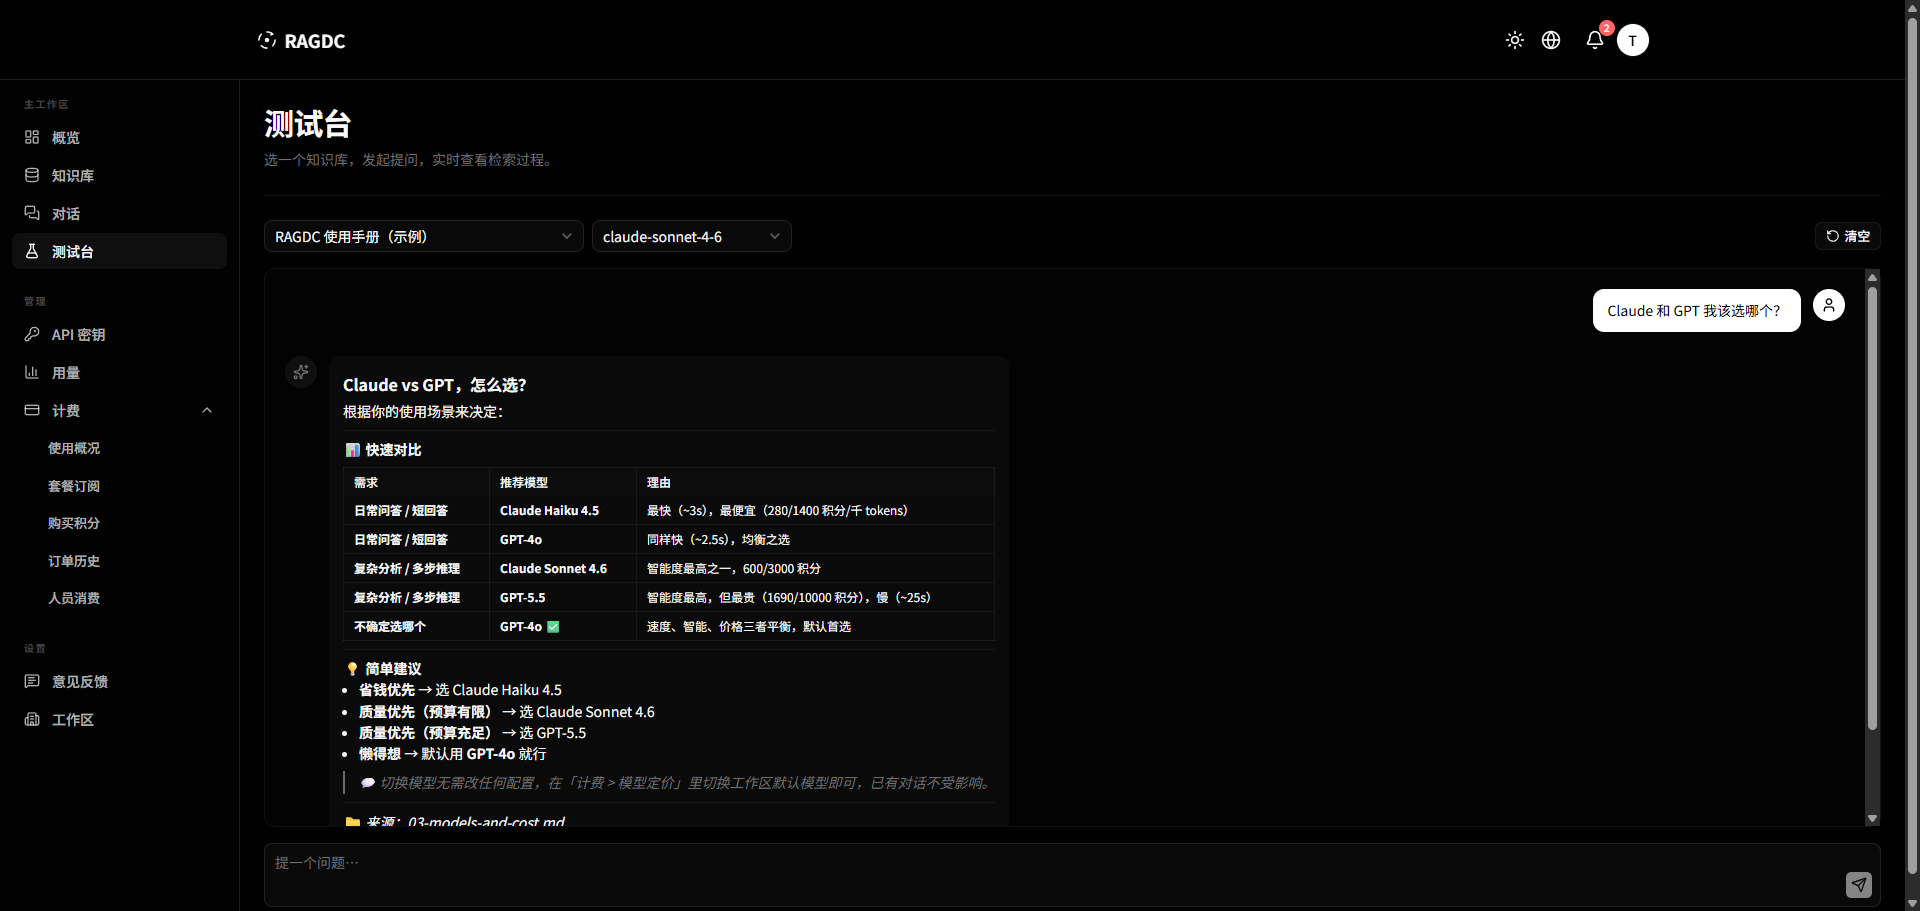Go to the 概览 page
This screenshot has width=1920, height=911.
pyautogui.click(x=119, y=137)
